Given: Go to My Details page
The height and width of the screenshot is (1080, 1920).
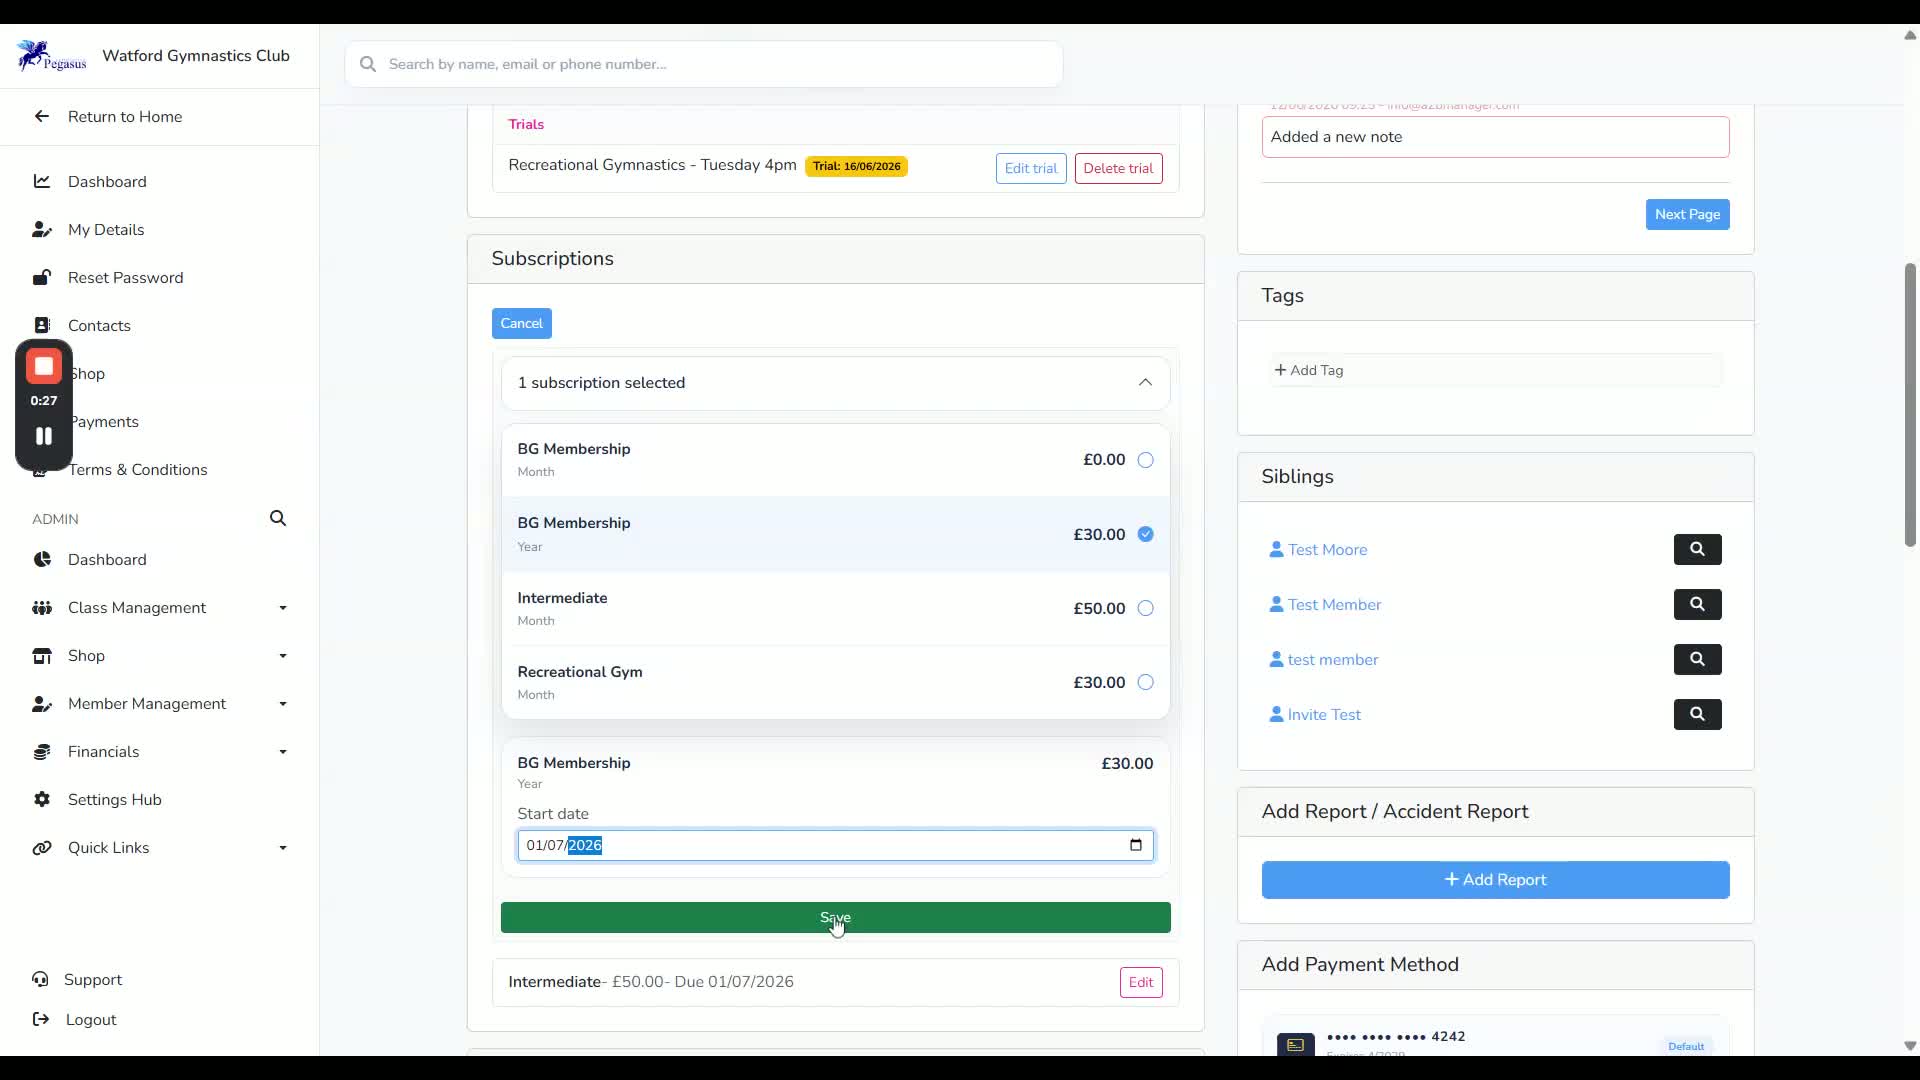Looking at the screenshot, I should point(106,229).
